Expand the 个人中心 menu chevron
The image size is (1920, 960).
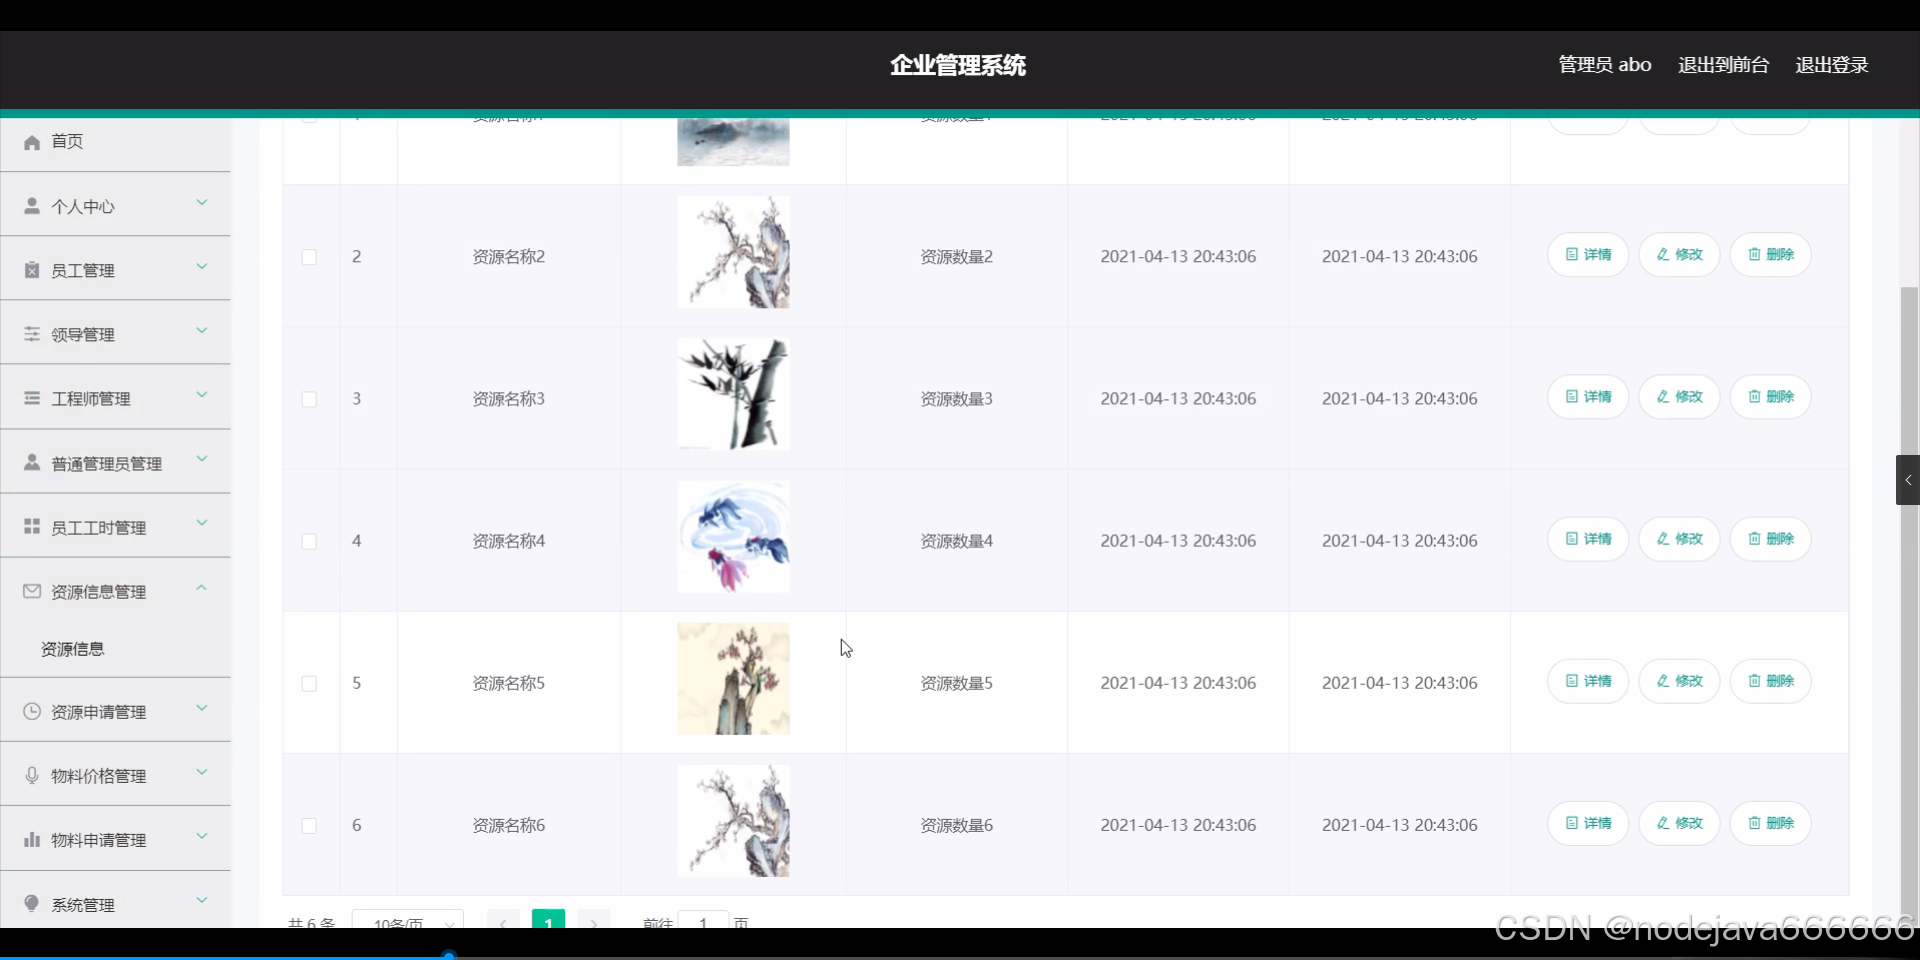click(x=202, y=203)
